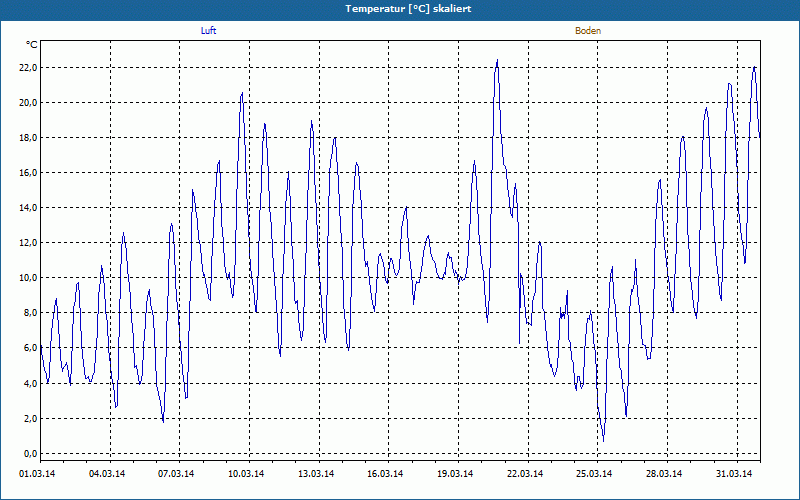The image size is (800, 500).
Task: Click the highest temperature peak above 22 °C
Action: coord(497,60)
